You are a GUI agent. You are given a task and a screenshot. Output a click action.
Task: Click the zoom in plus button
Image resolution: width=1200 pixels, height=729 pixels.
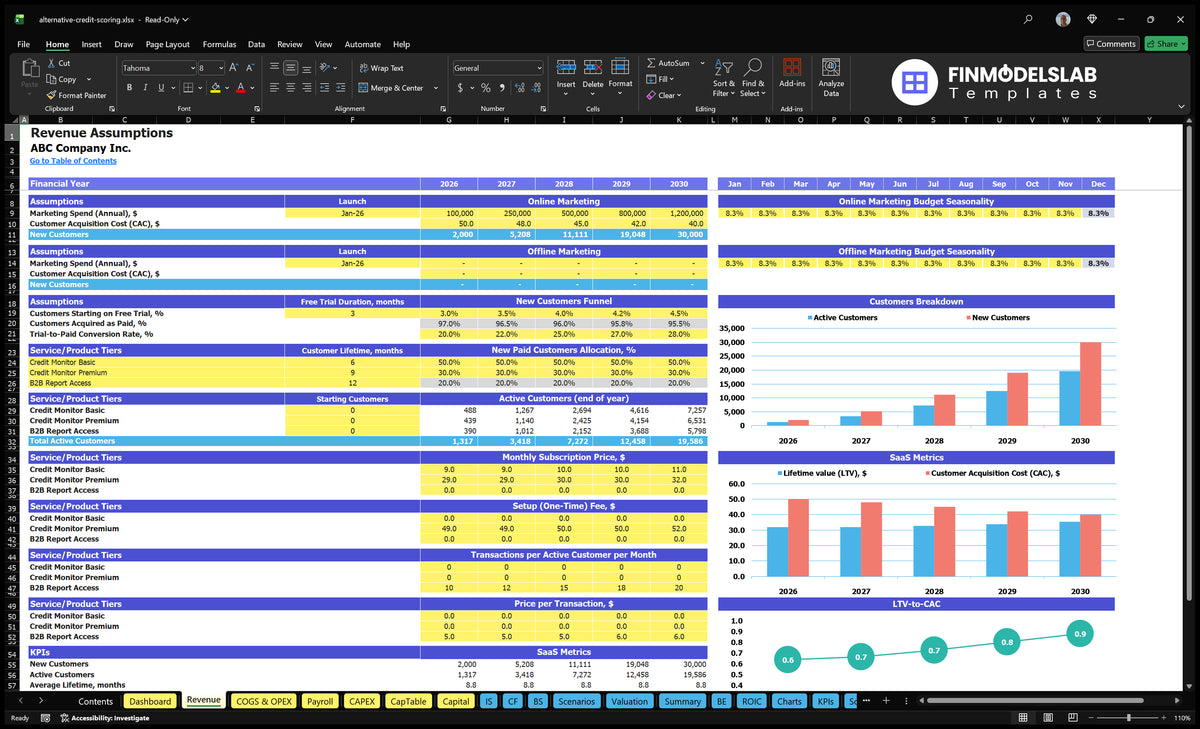click(1162, 718)
